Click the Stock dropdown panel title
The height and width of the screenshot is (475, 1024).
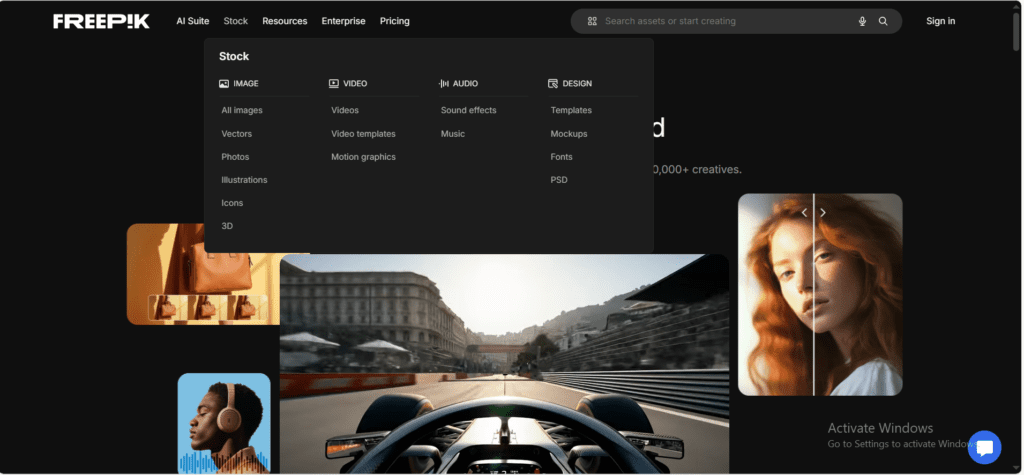pyautogui.click(x=234, y=56)
